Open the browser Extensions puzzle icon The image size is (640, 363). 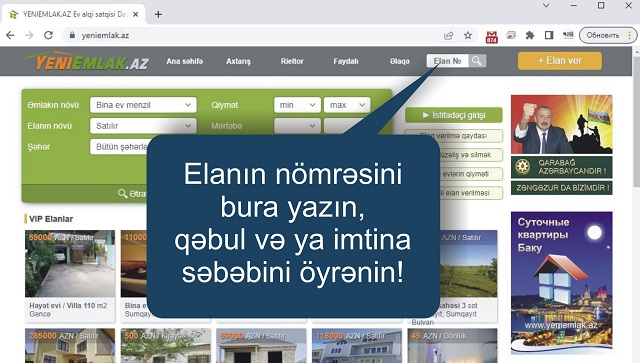tap(530, 36)
